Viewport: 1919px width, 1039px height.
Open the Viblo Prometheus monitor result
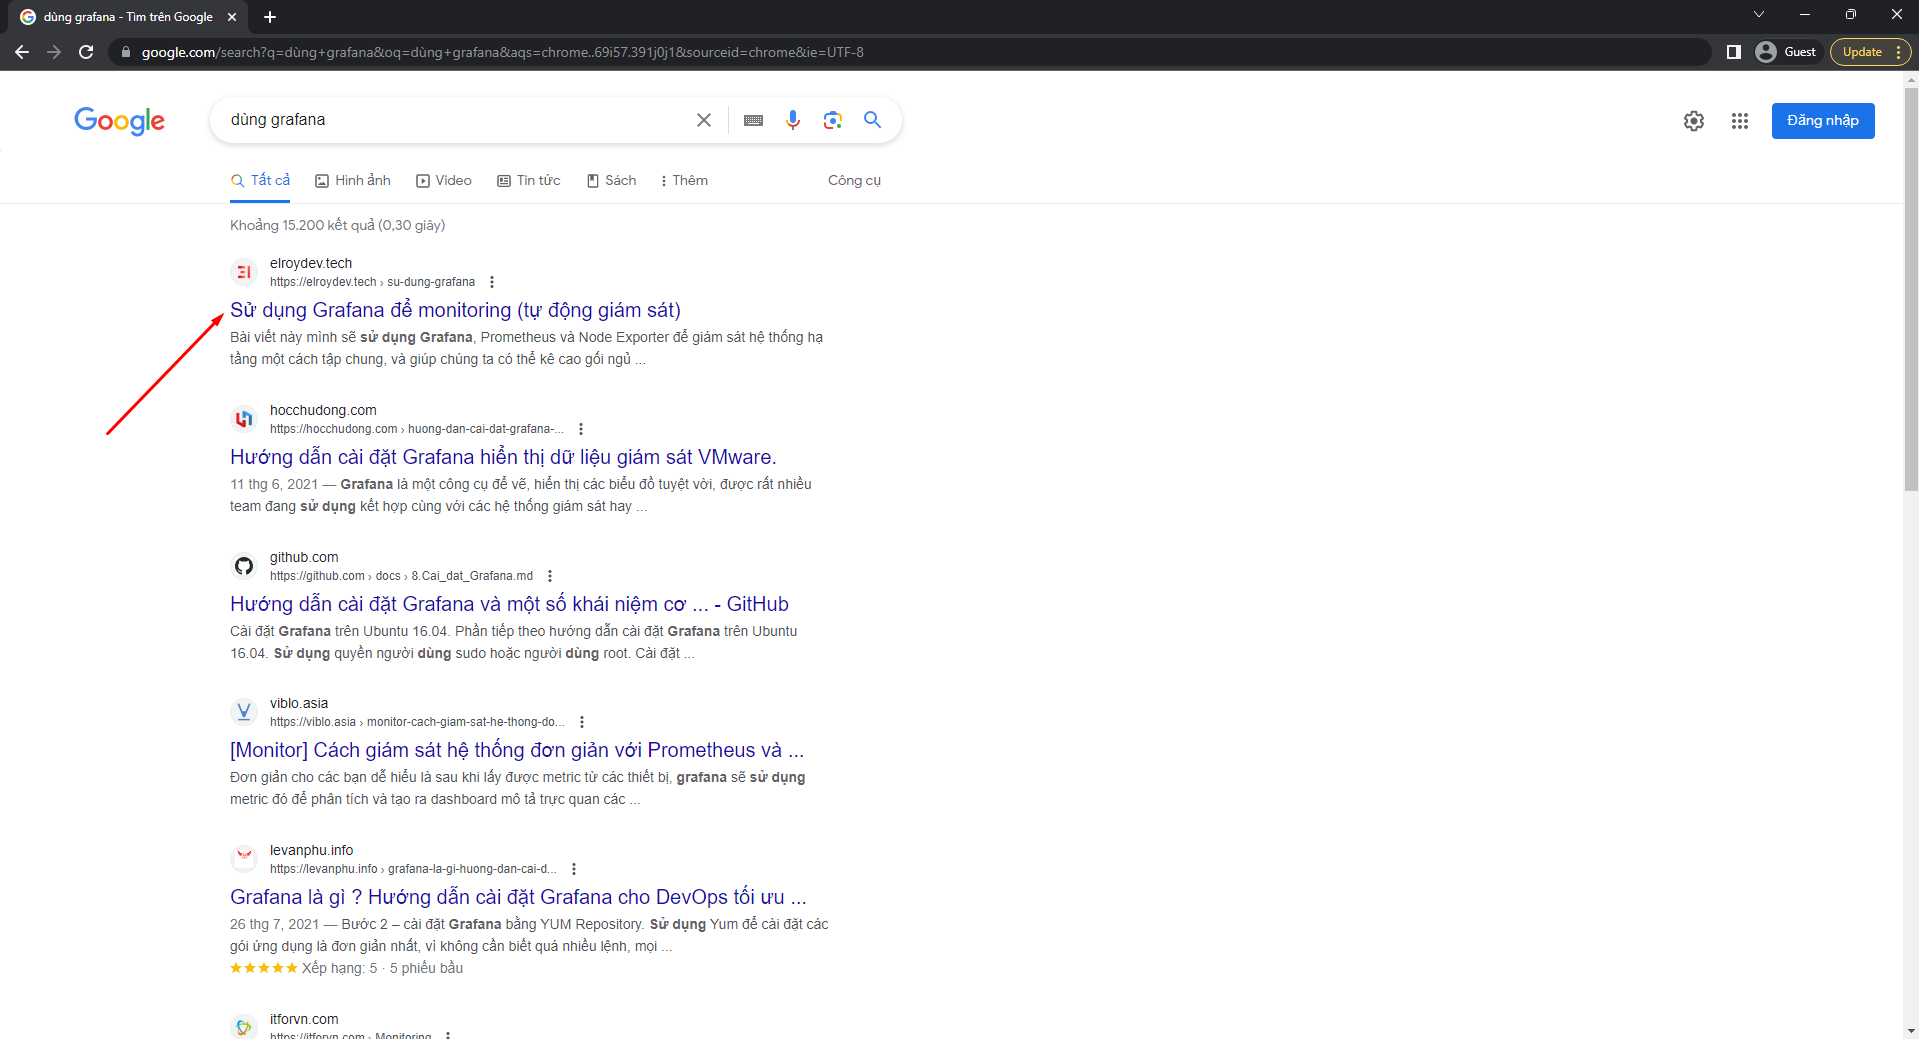(x=517, y=750)
